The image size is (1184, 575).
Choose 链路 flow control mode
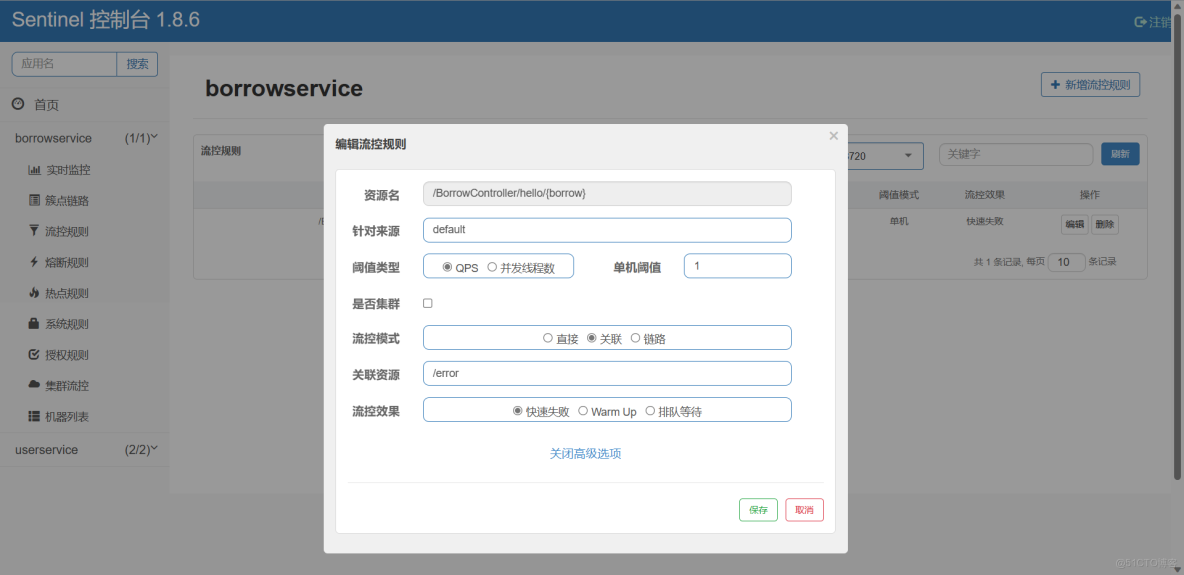point(635,338)
